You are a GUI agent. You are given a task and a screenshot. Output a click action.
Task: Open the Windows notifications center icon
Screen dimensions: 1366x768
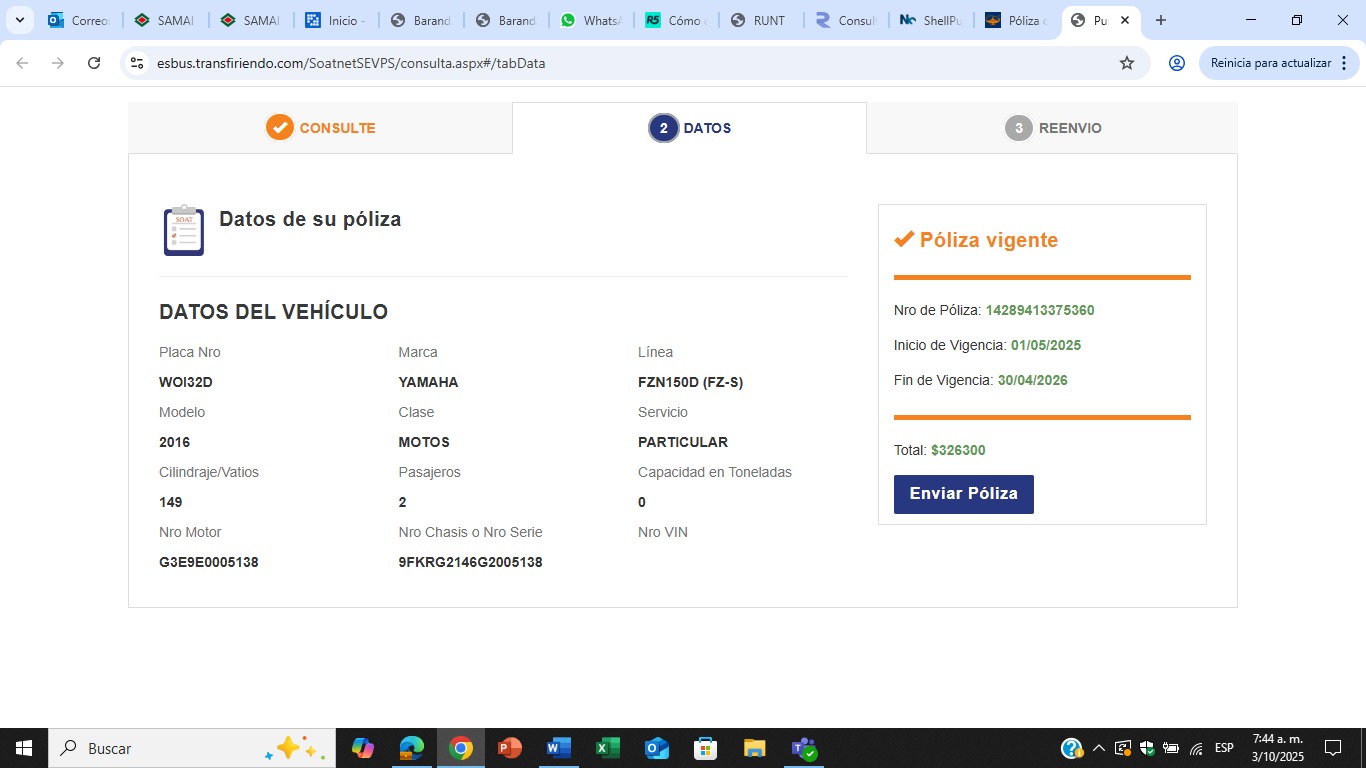coord(1333,748)
